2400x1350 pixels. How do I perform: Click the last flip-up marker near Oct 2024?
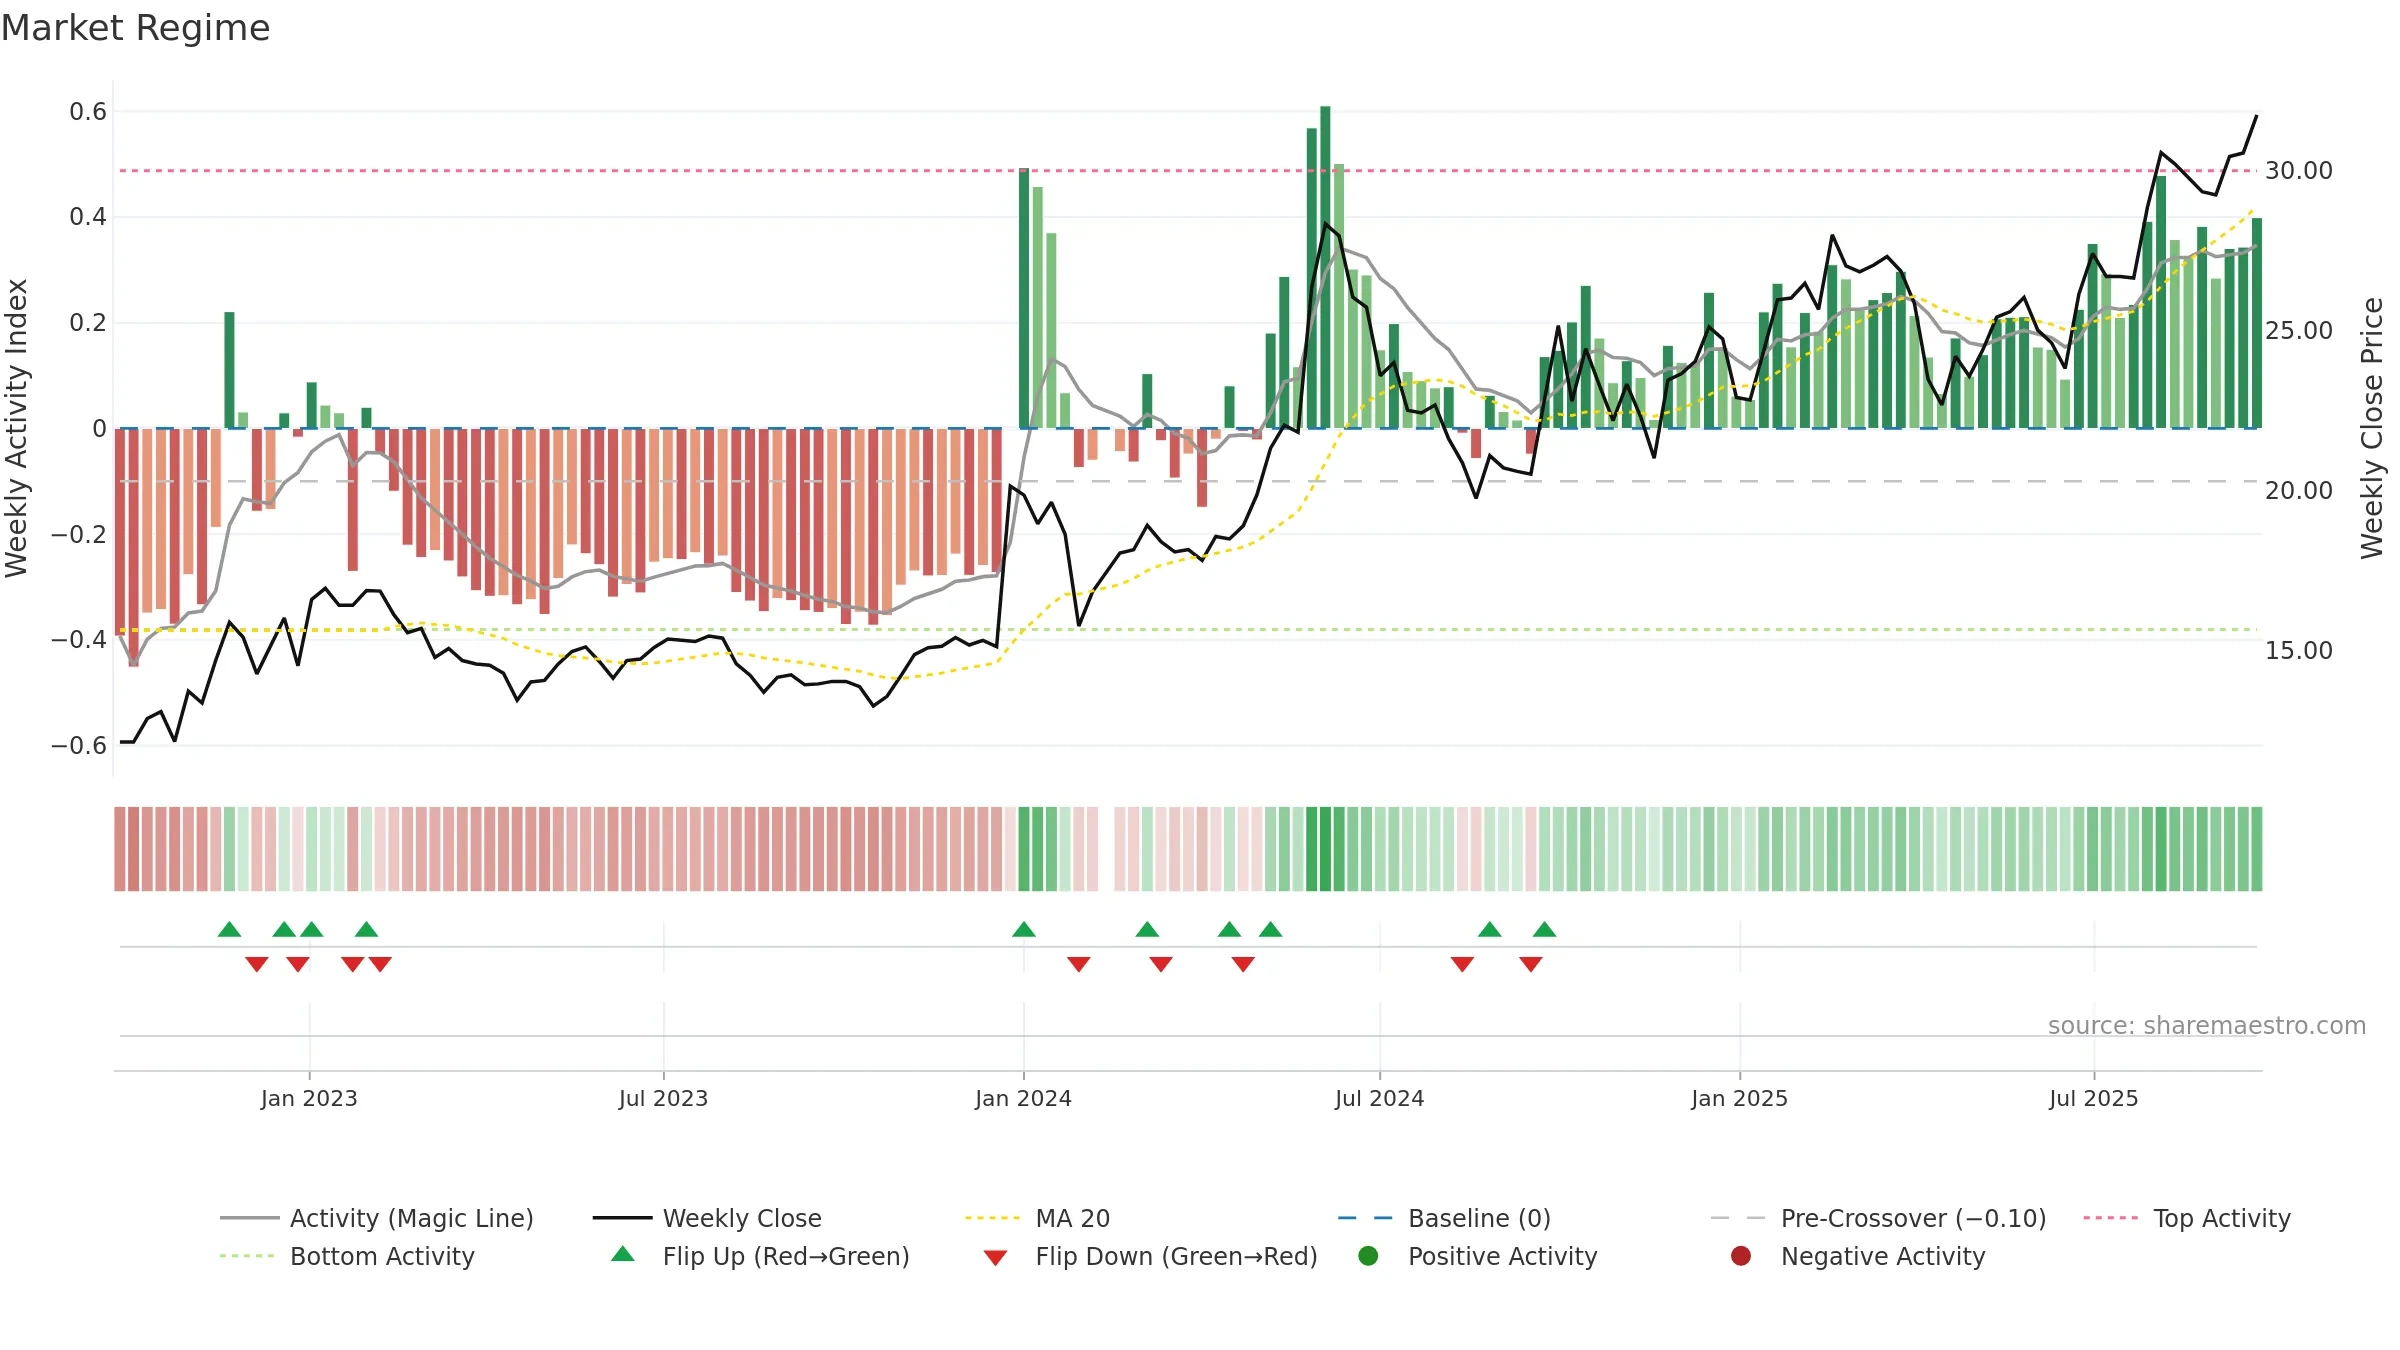coord(1545,929)
